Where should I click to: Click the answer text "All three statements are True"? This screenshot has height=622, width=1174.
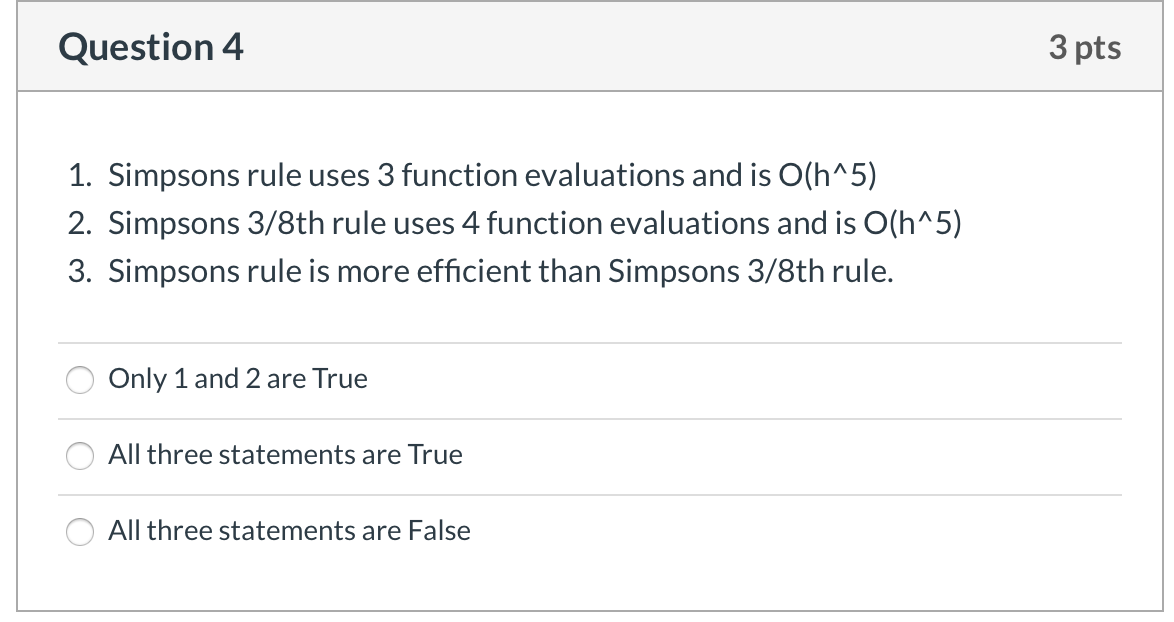pyautogui.click(x=284, y=455)
